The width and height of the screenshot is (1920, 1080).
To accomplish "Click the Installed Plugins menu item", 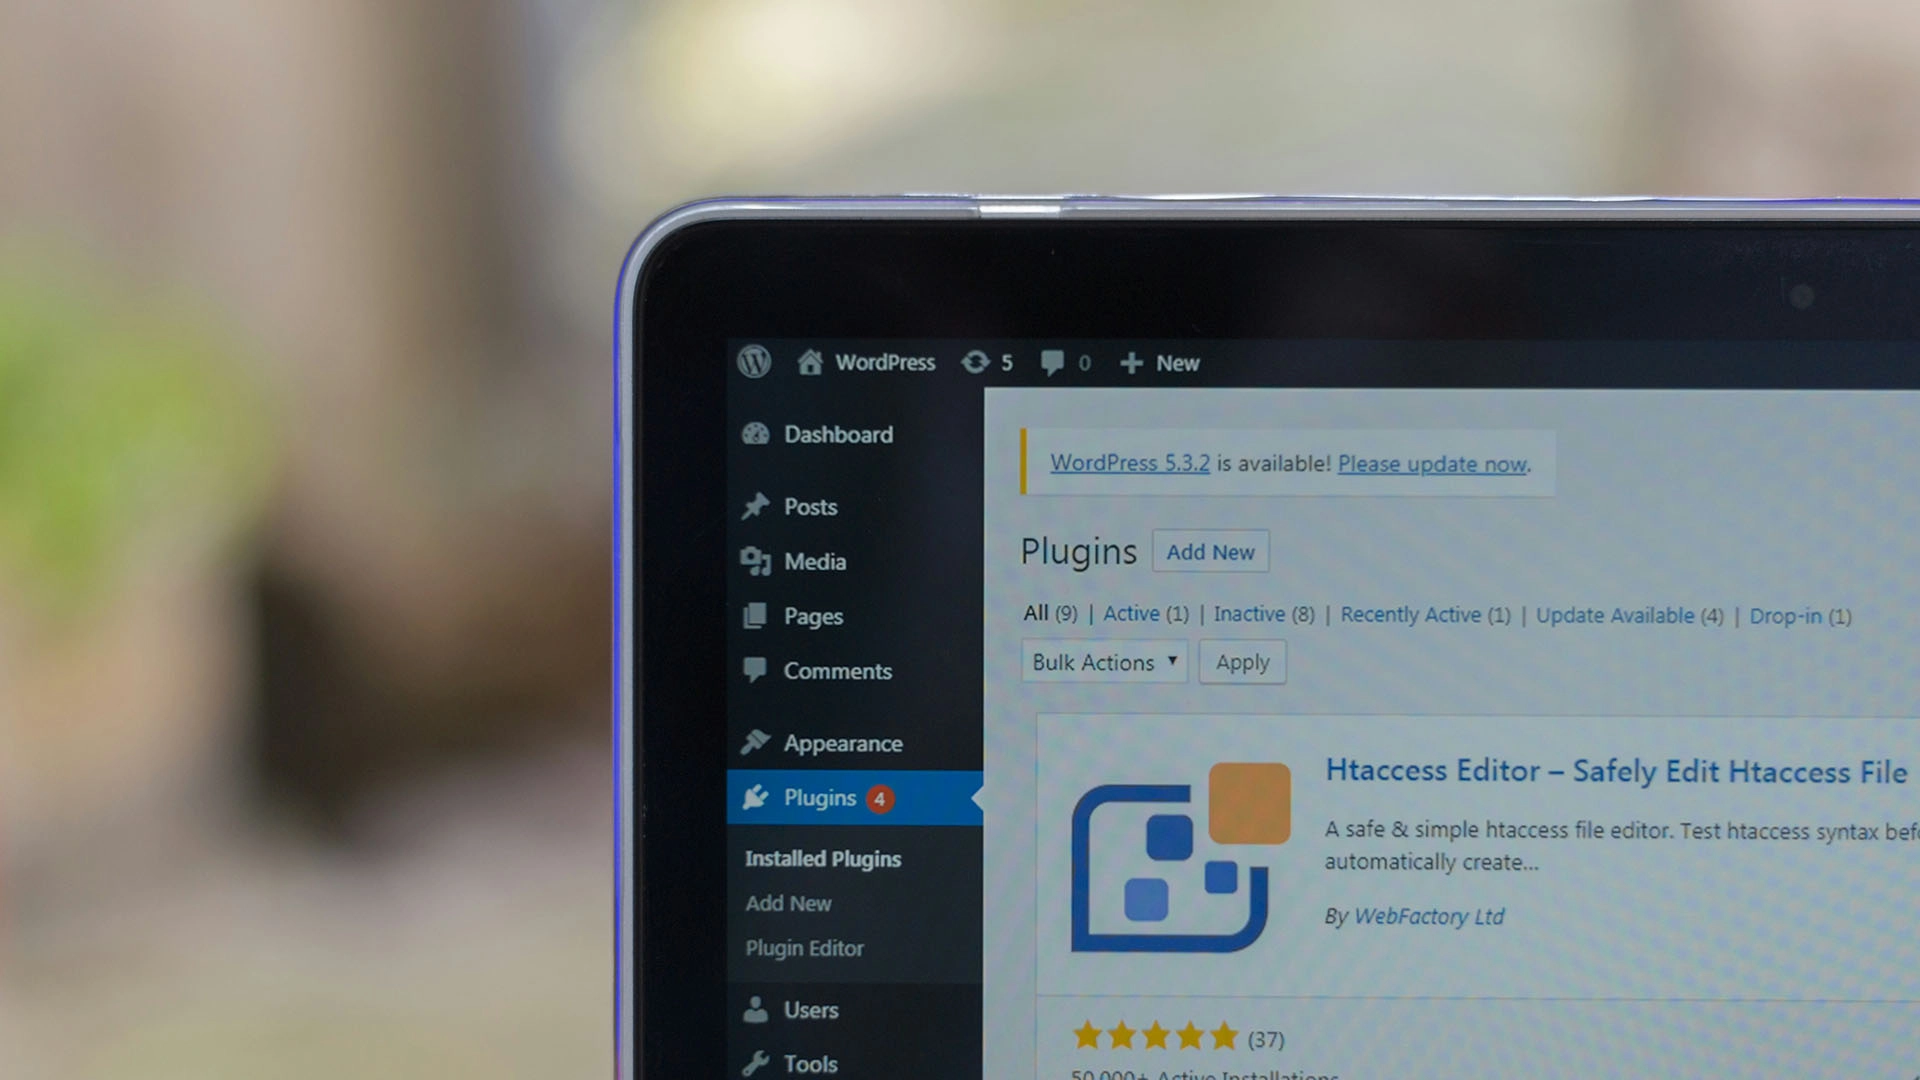I will click(824, 858).
